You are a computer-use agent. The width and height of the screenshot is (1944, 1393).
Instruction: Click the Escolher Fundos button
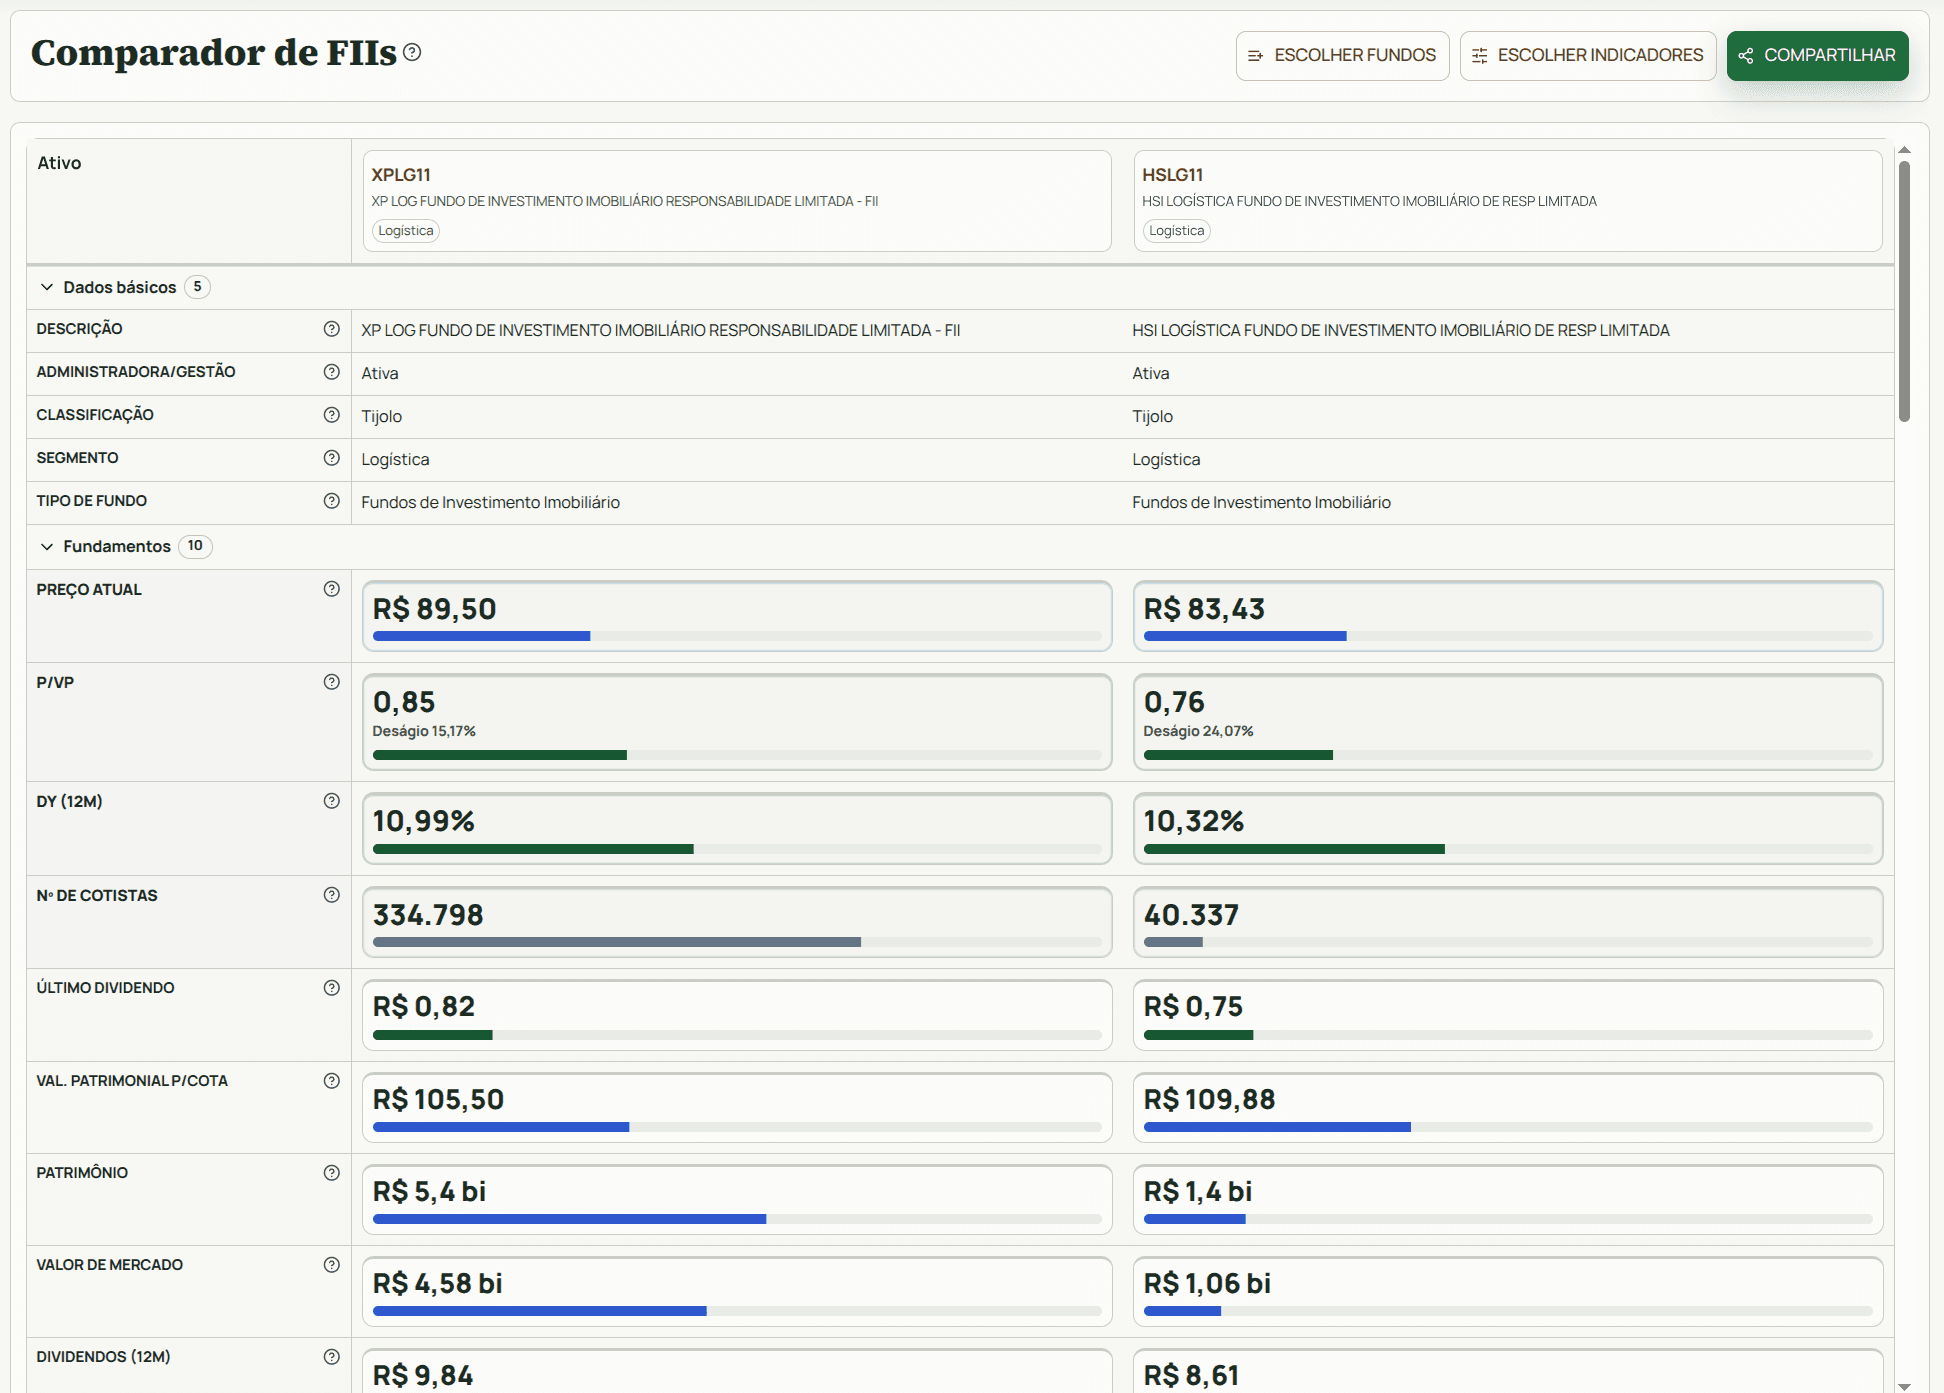[1342, 56]
